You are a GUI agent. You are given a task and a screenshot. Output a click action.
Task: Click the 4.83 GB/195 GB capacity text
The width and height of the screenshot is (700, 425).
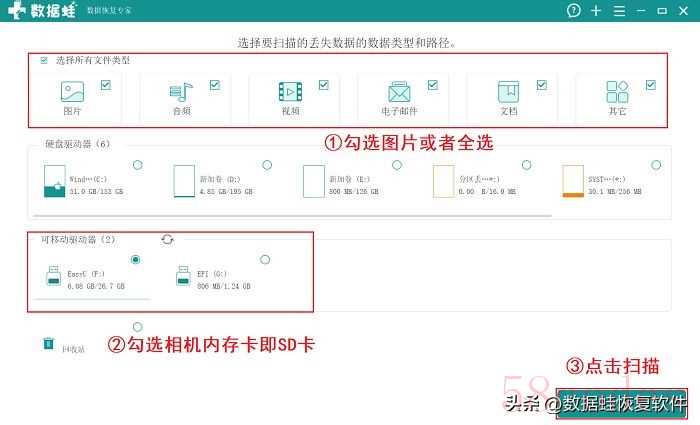coord(226,192)
